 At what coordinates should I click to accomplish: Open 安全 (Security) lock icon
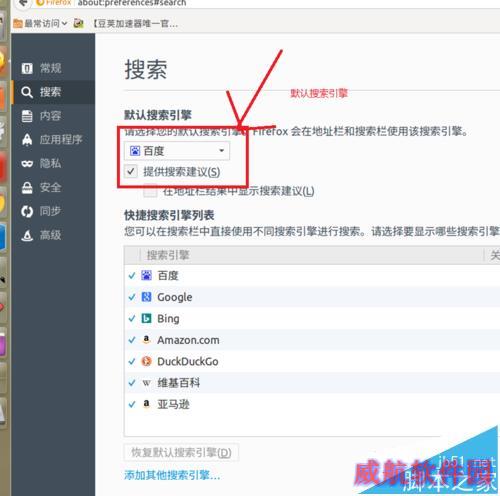[27, 188]
